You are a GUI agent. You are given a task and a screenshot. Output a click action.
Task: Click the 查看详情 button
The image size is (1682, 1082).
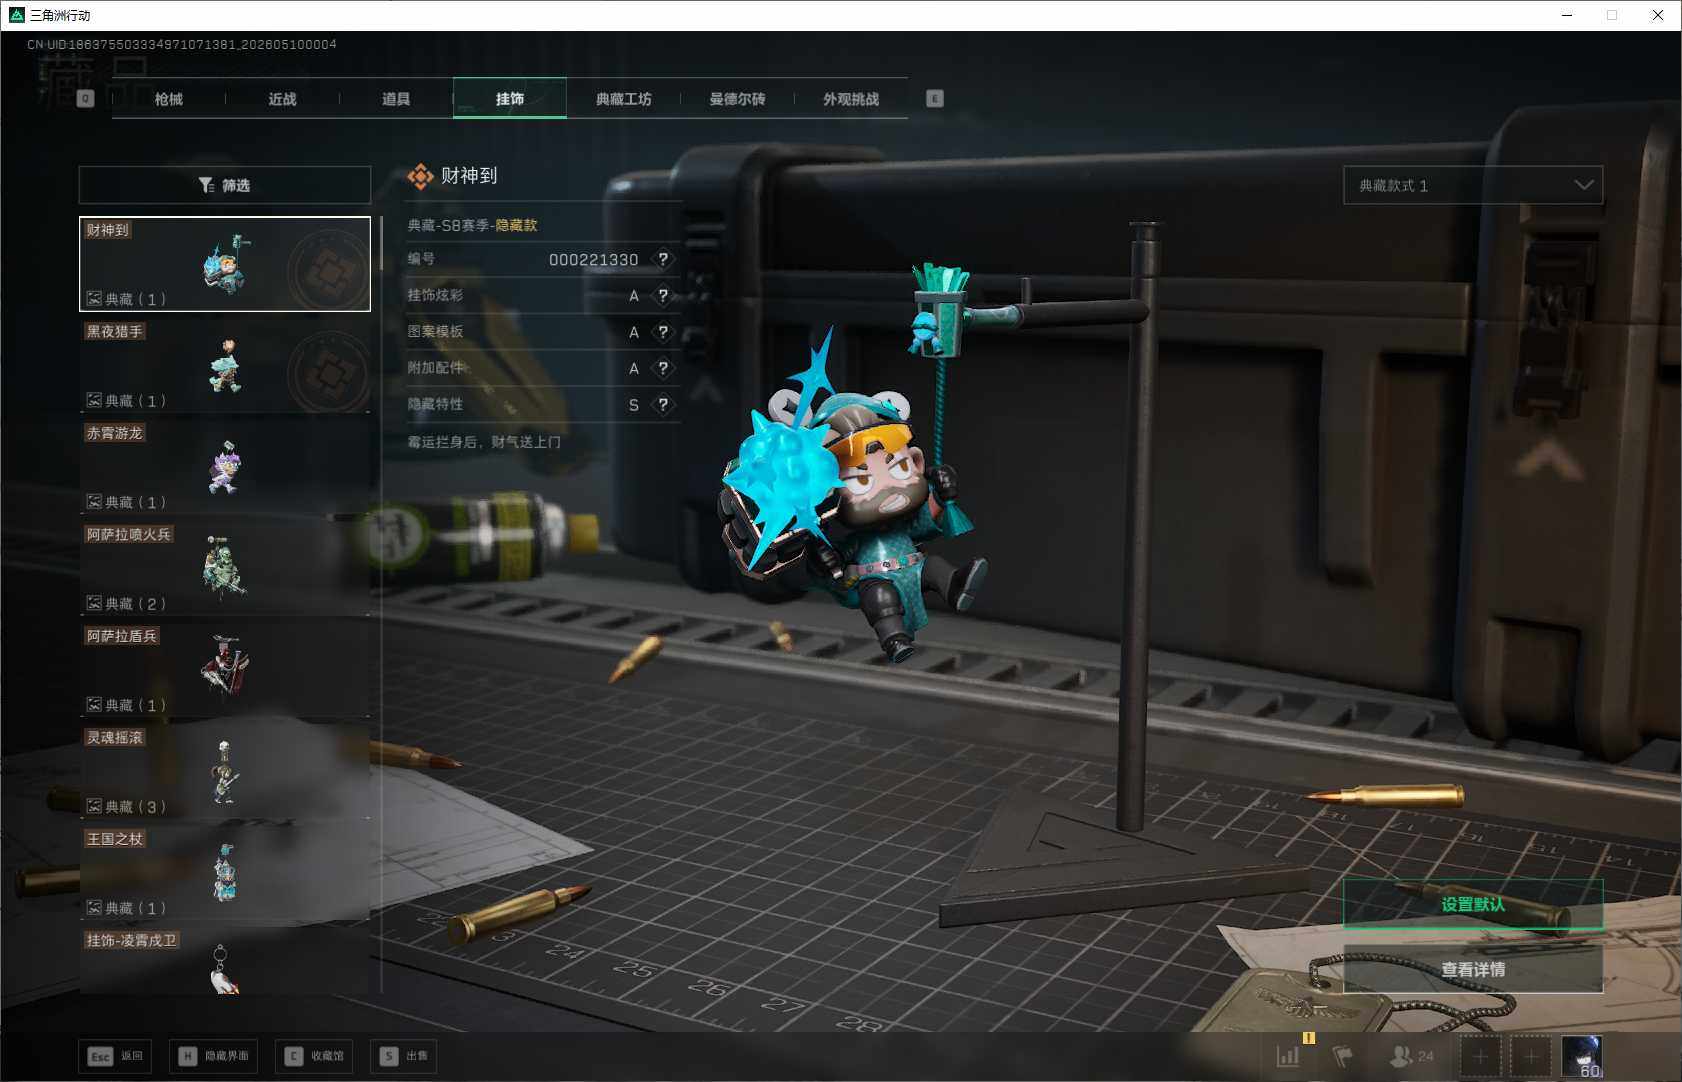[1473, 969]
